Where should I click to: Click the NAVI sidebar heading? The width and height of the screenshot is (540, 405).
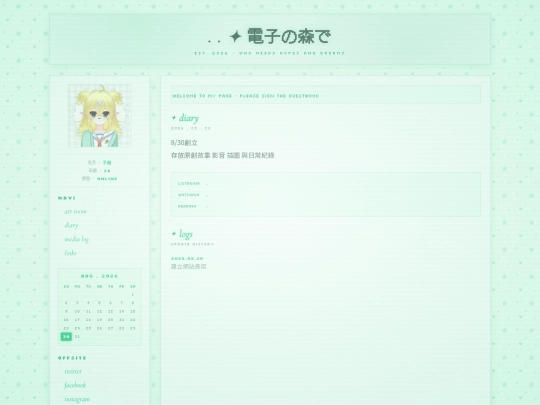(67, 198)
